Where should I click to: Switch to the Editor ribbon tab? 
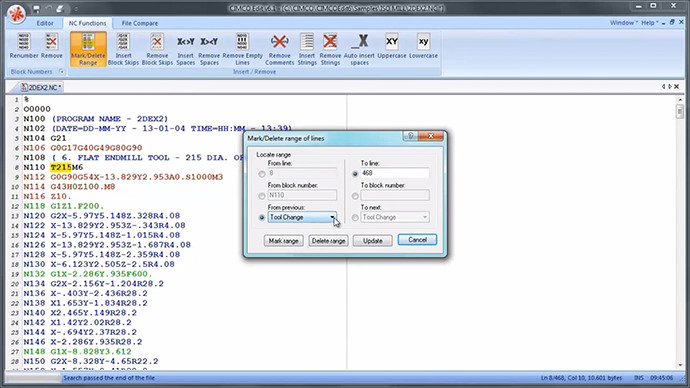tap(45, 23)
